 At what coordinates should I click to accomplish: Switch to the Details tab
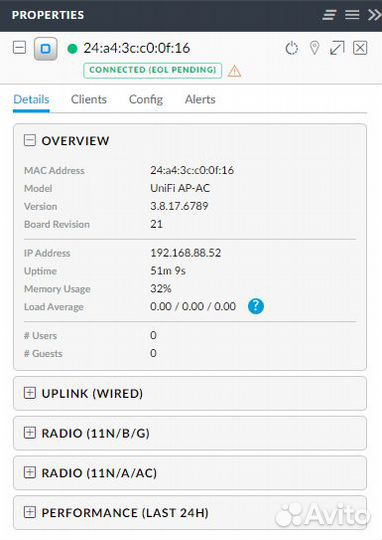coord(31,100)
